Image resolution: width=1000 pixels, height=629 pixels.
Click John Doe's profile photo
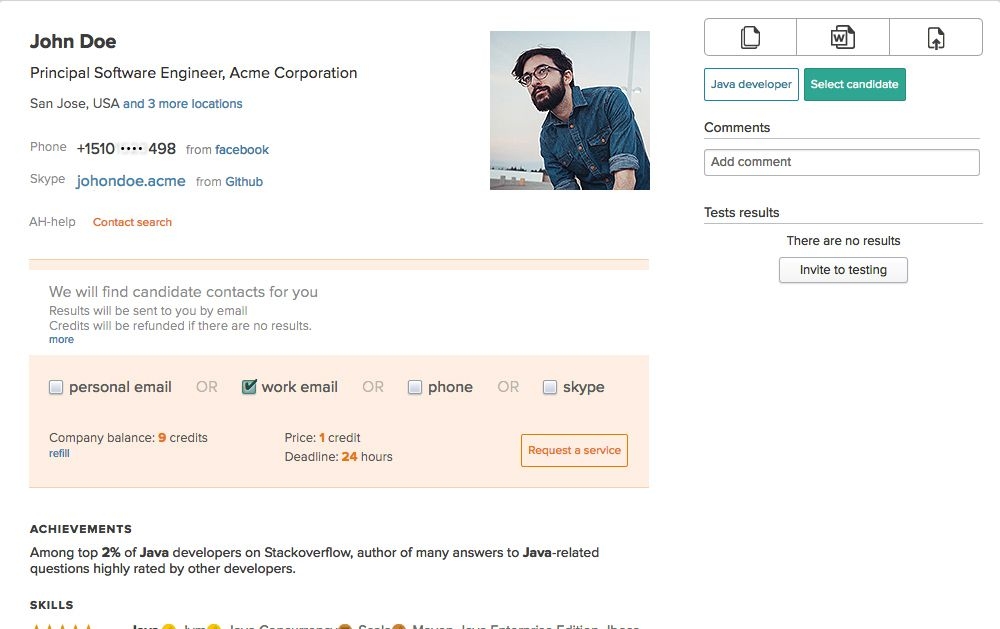(570, 110)
